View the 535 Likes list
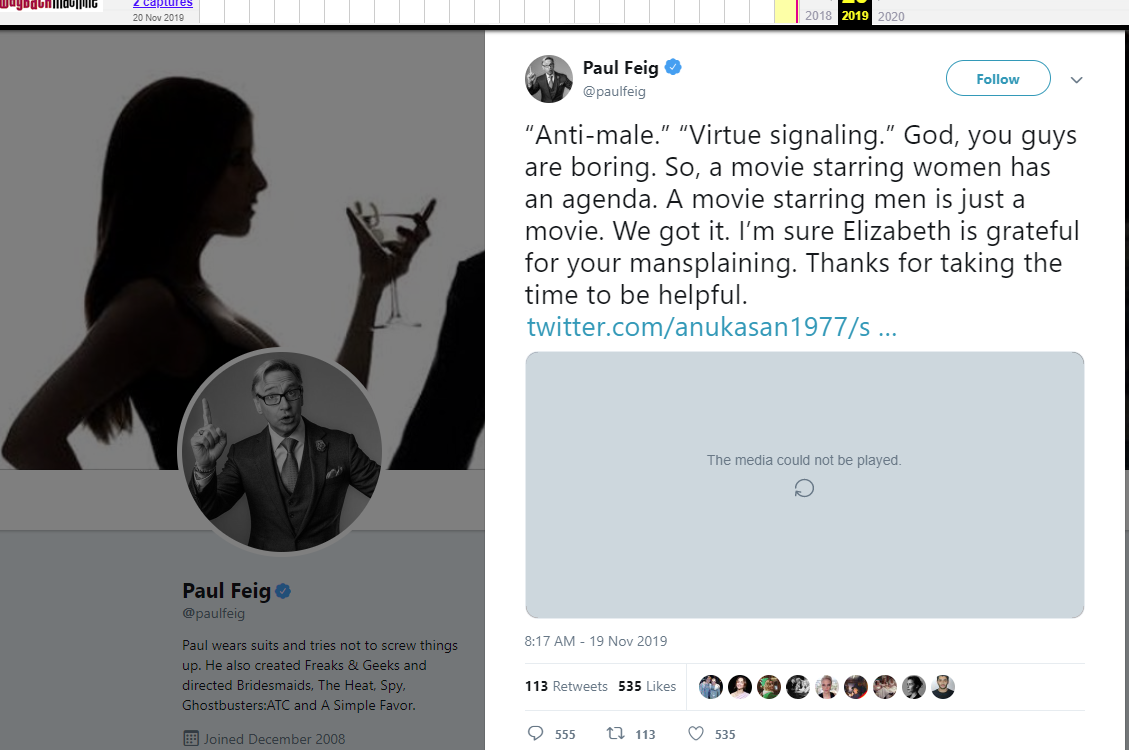Image resolution: width=1129 pixels, height=750 pixels. (x=647, y=686)
